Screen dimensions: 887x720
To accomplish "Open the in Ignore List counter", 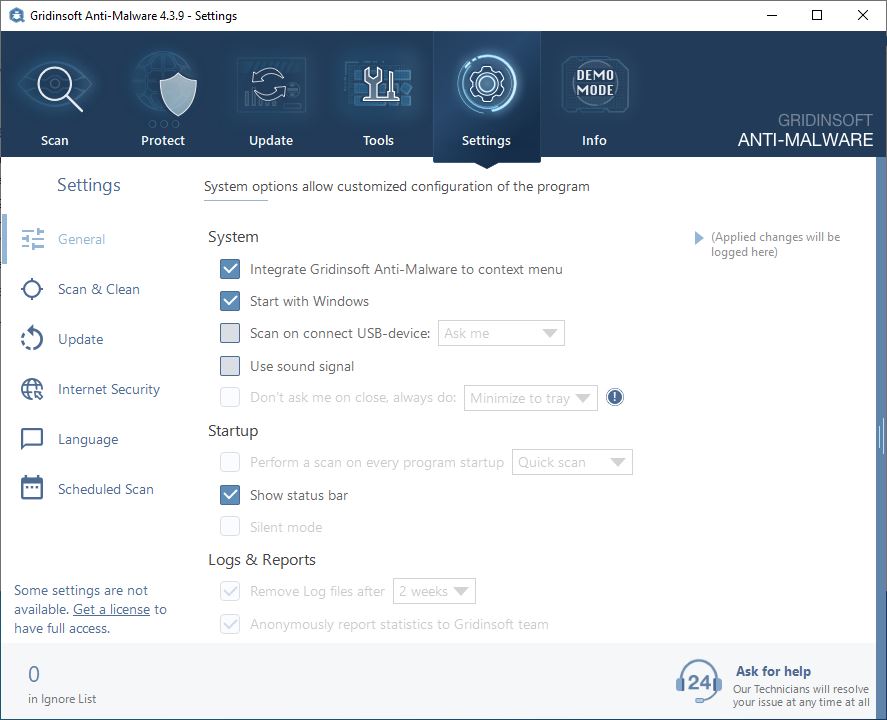I will tap(62, 684).
